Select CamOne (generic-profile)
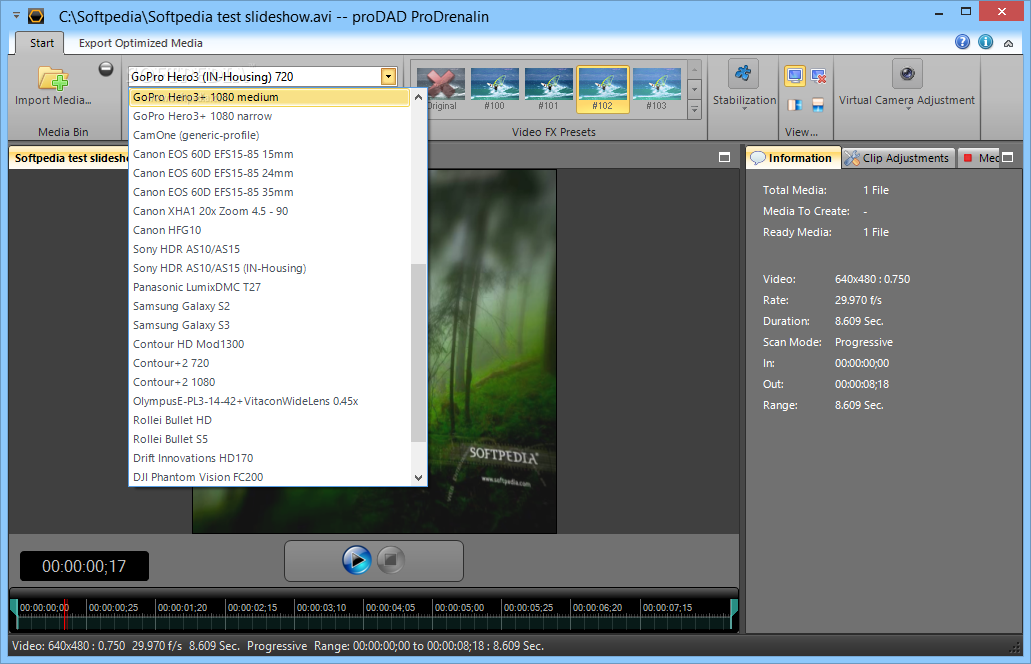Screen dimensions: 1031x664 point(269,135)
